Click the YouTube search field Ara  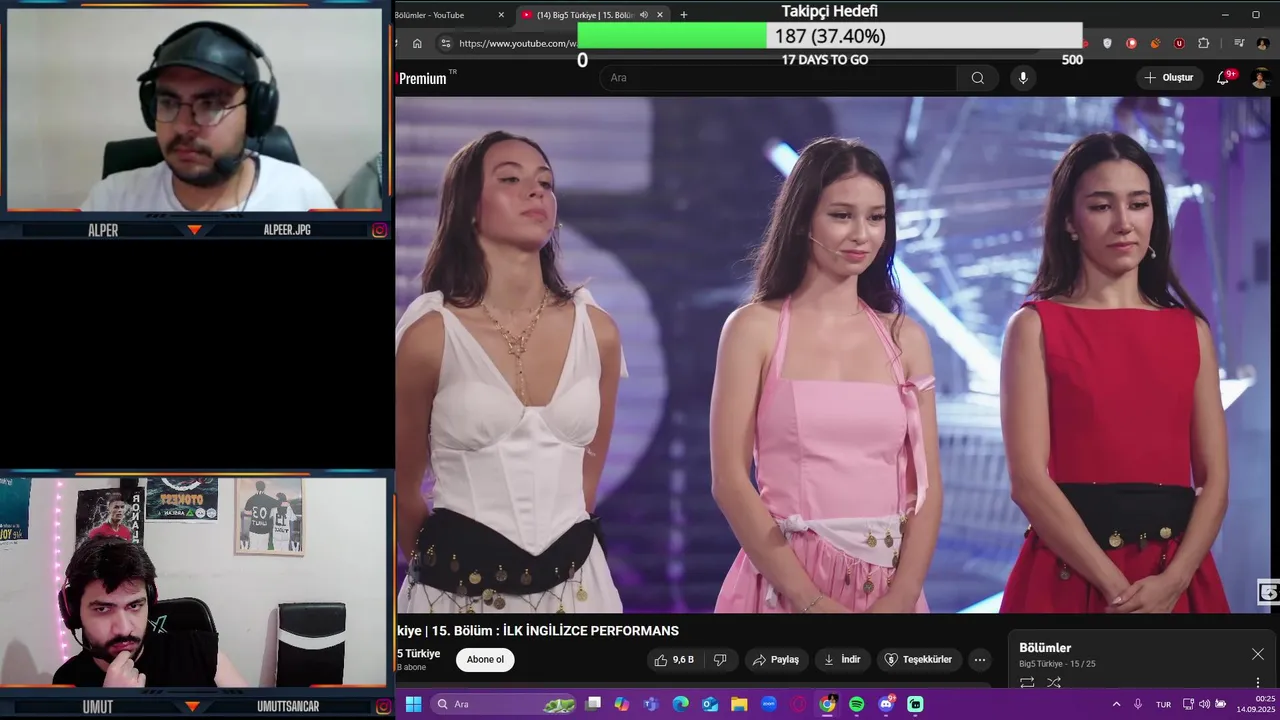778,78
